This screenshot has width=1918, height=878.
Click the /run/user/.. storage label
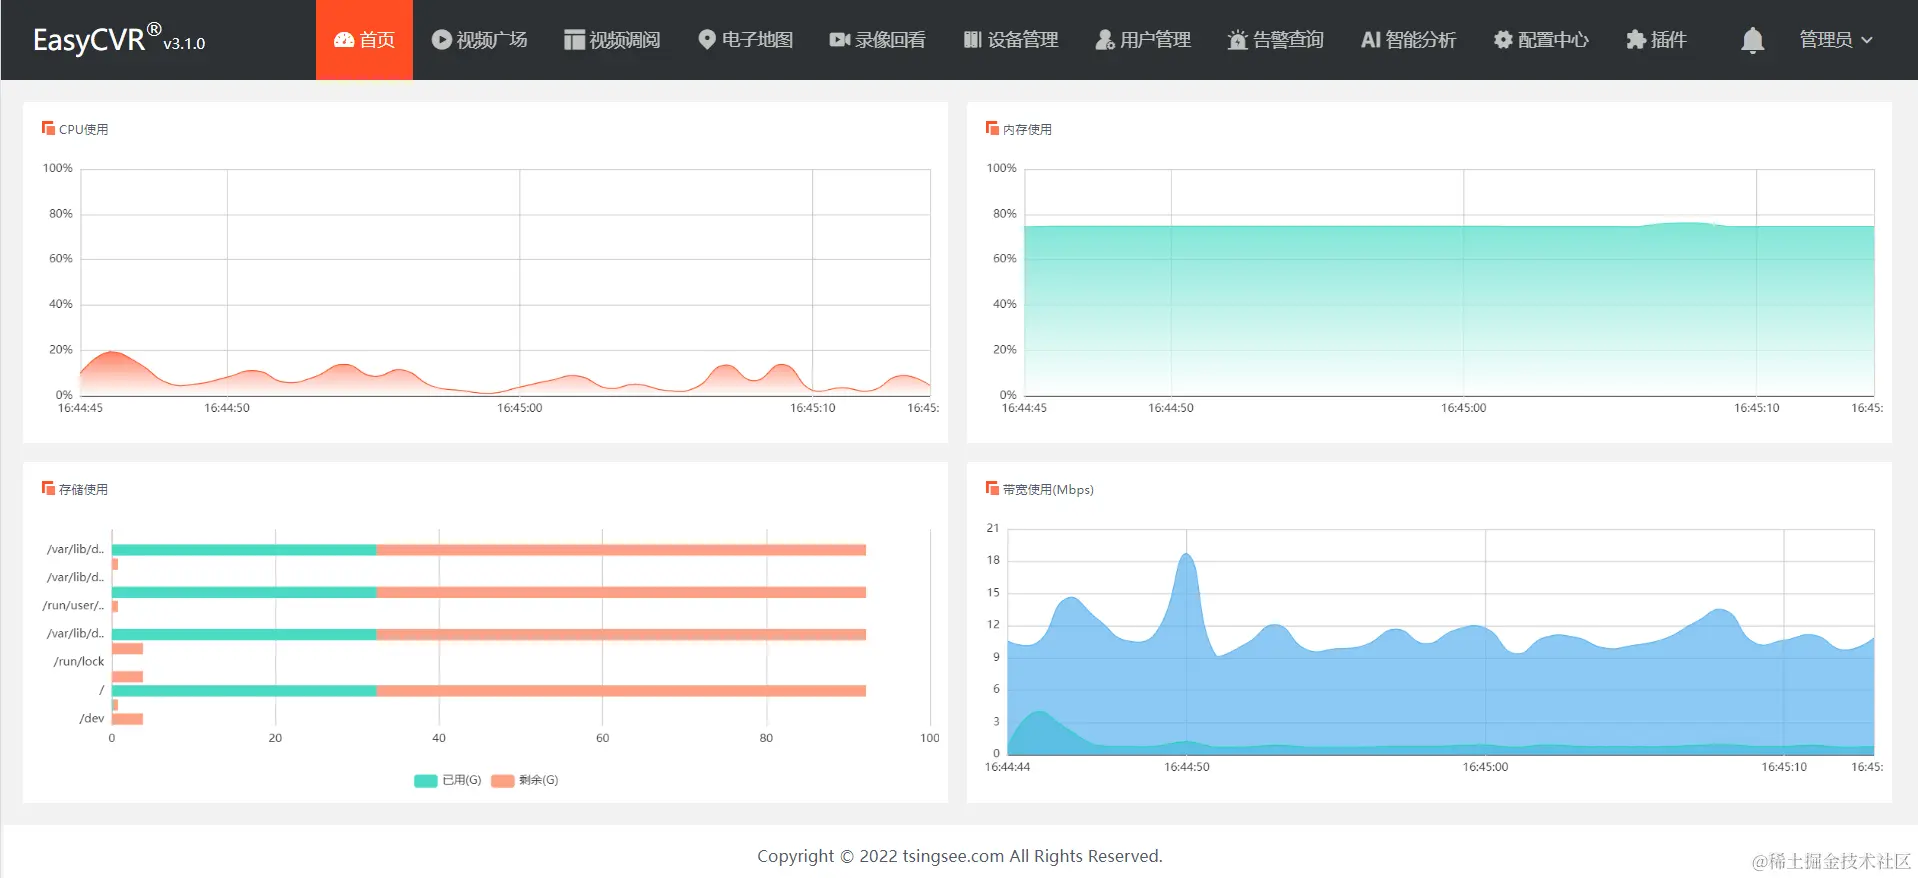pos(73,605)
